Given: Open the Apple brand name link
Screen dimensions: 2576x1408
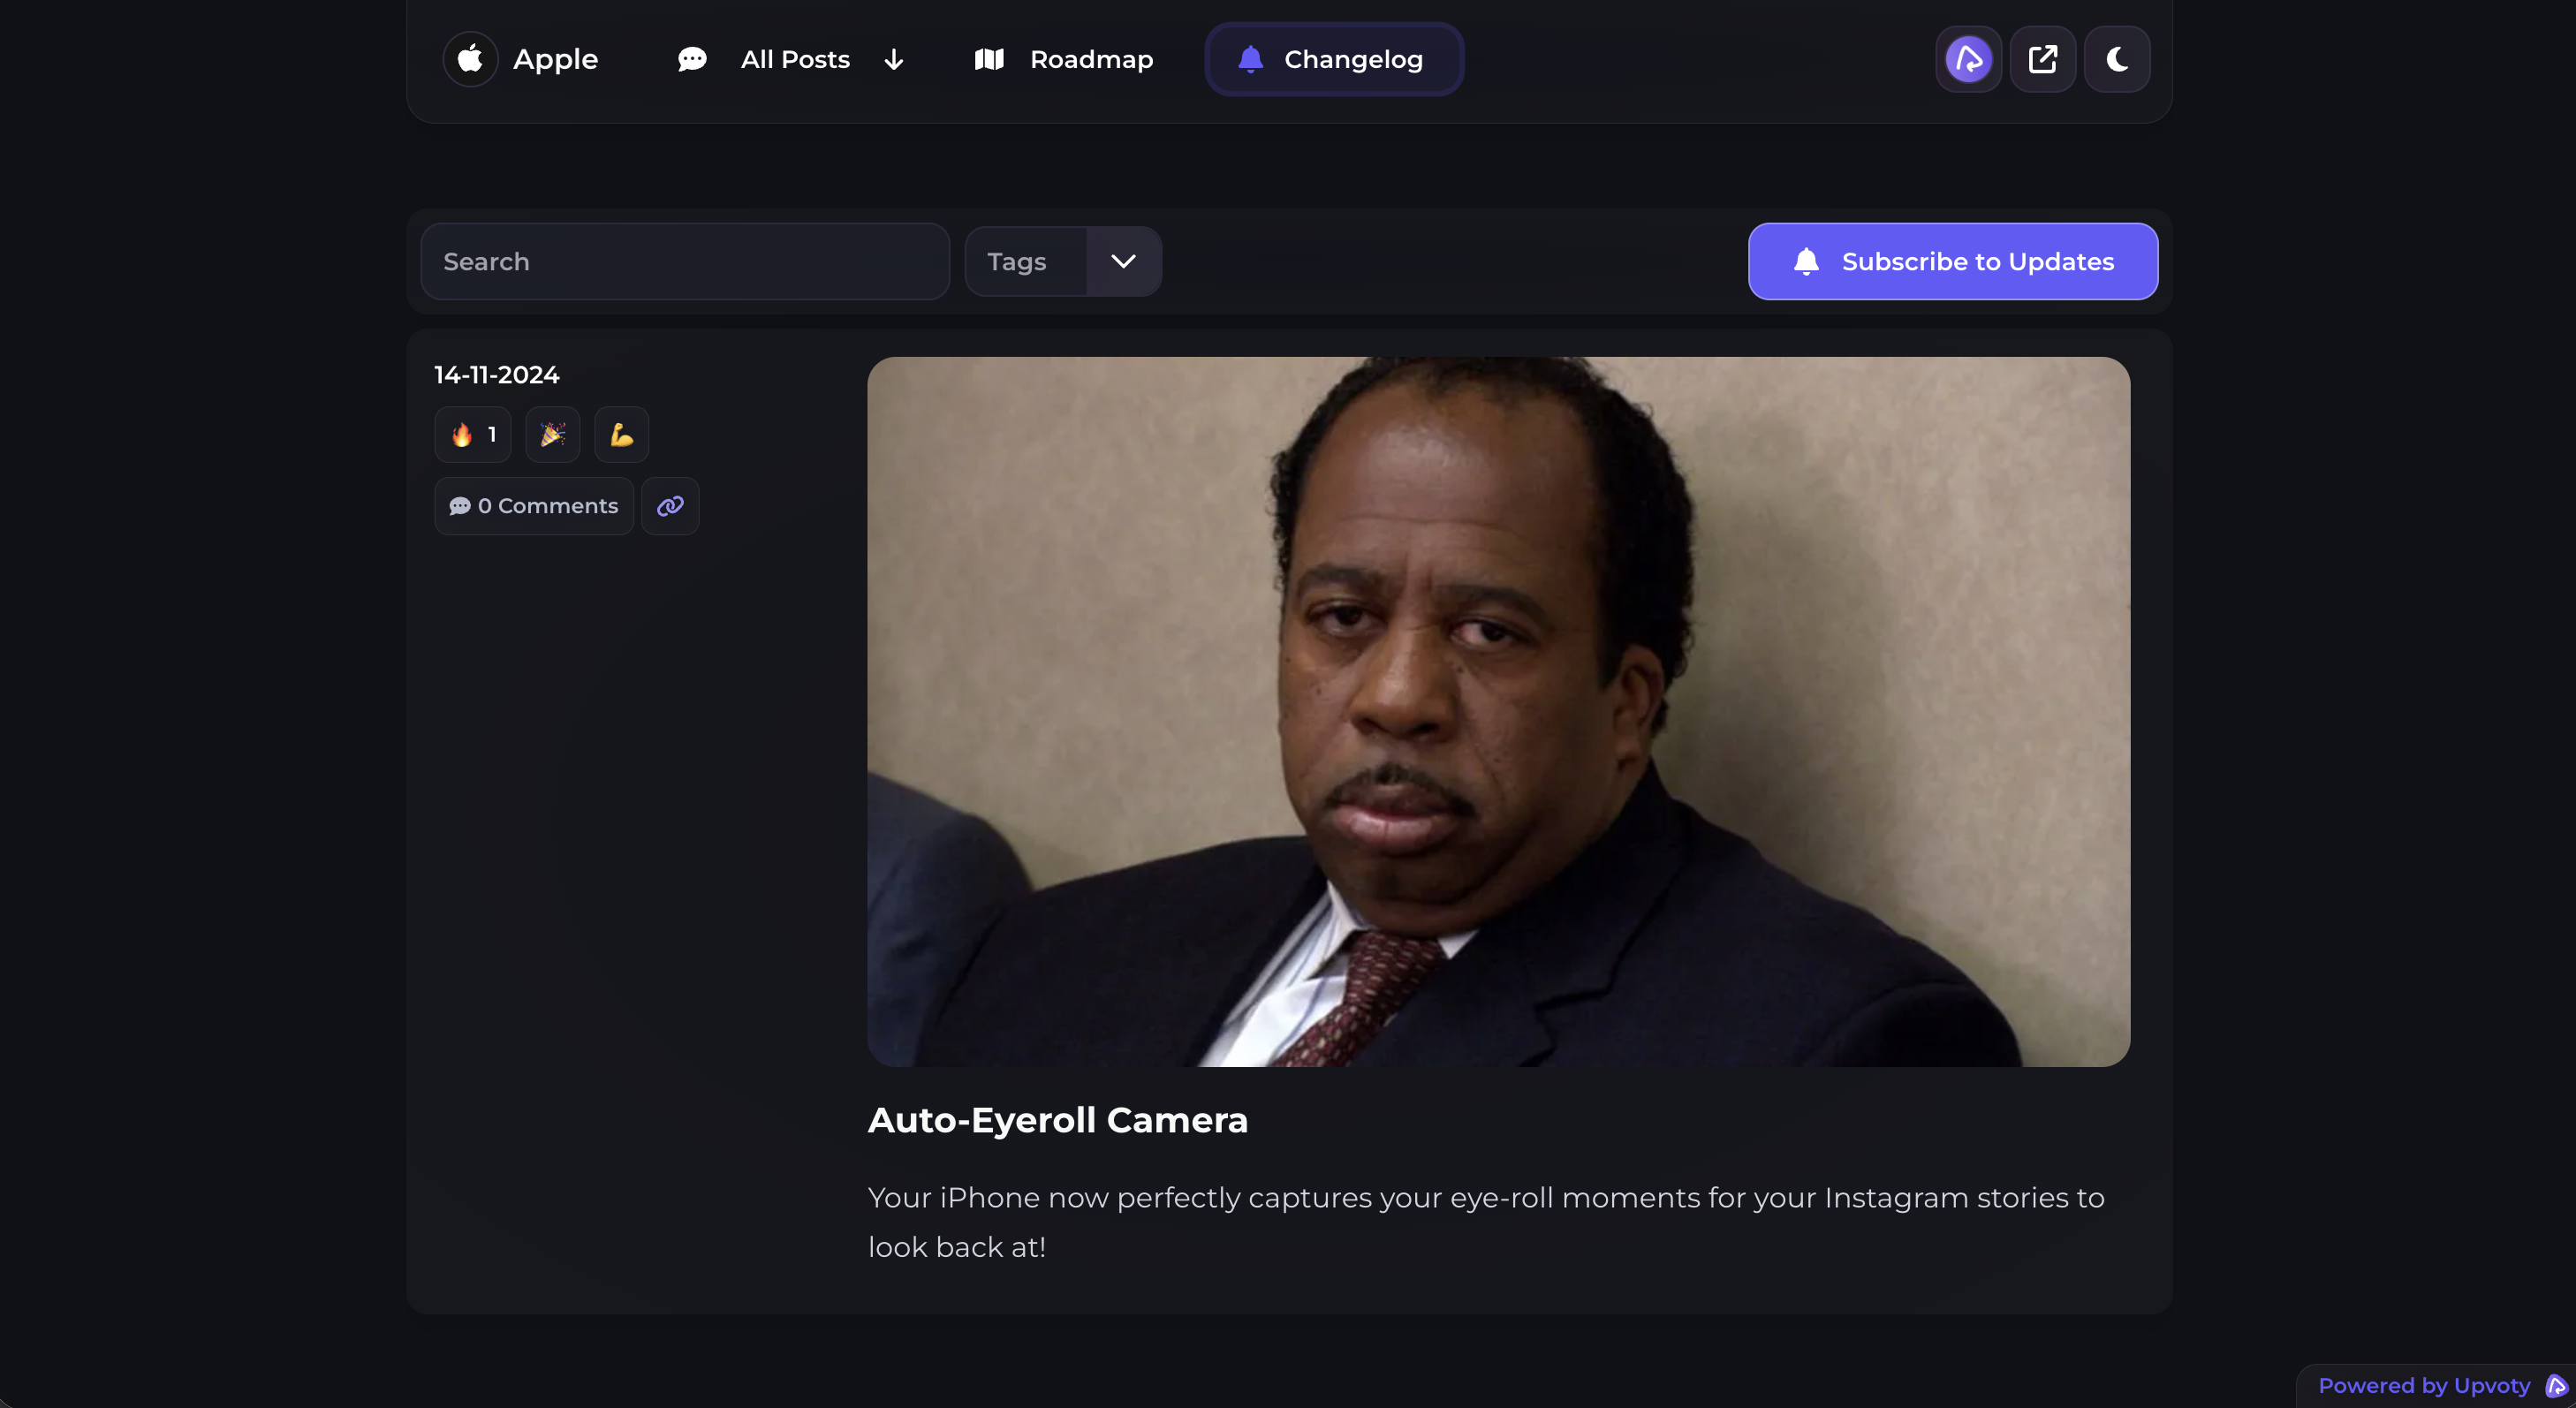Looking at the screenshot, I should (x=555, y=59).
